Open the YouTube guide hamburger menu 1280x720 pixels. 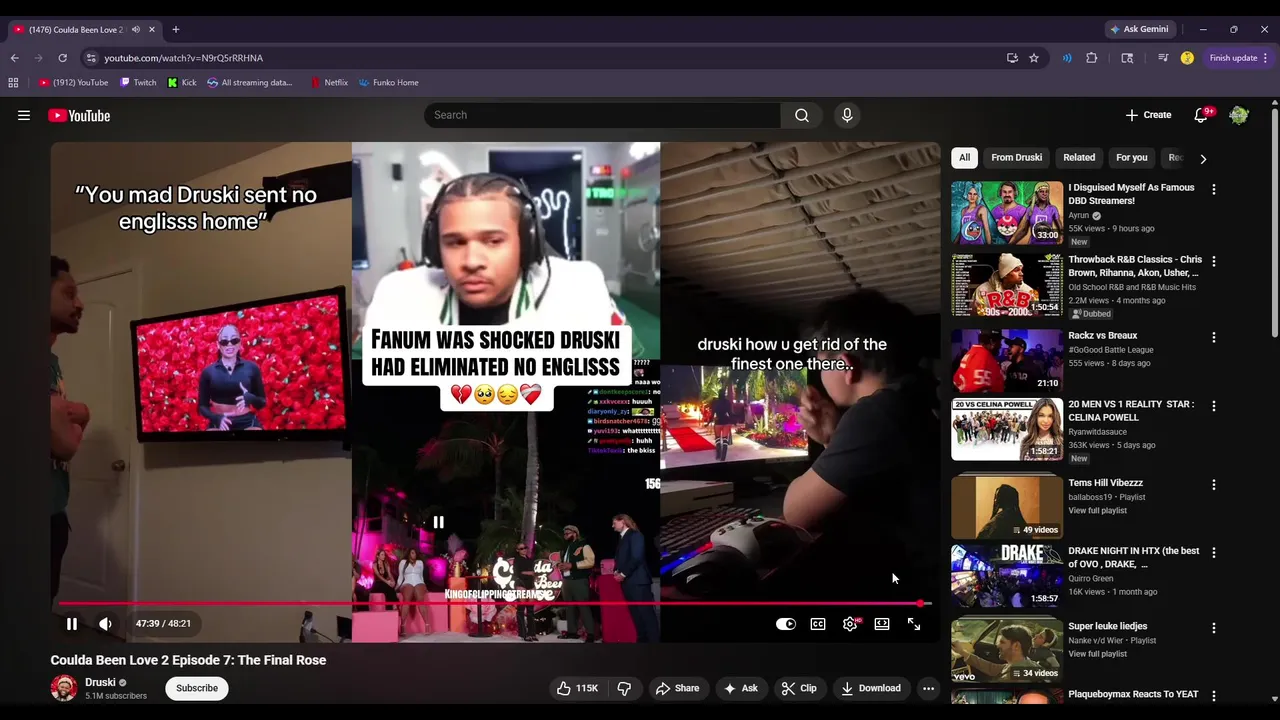pos(24,116)
